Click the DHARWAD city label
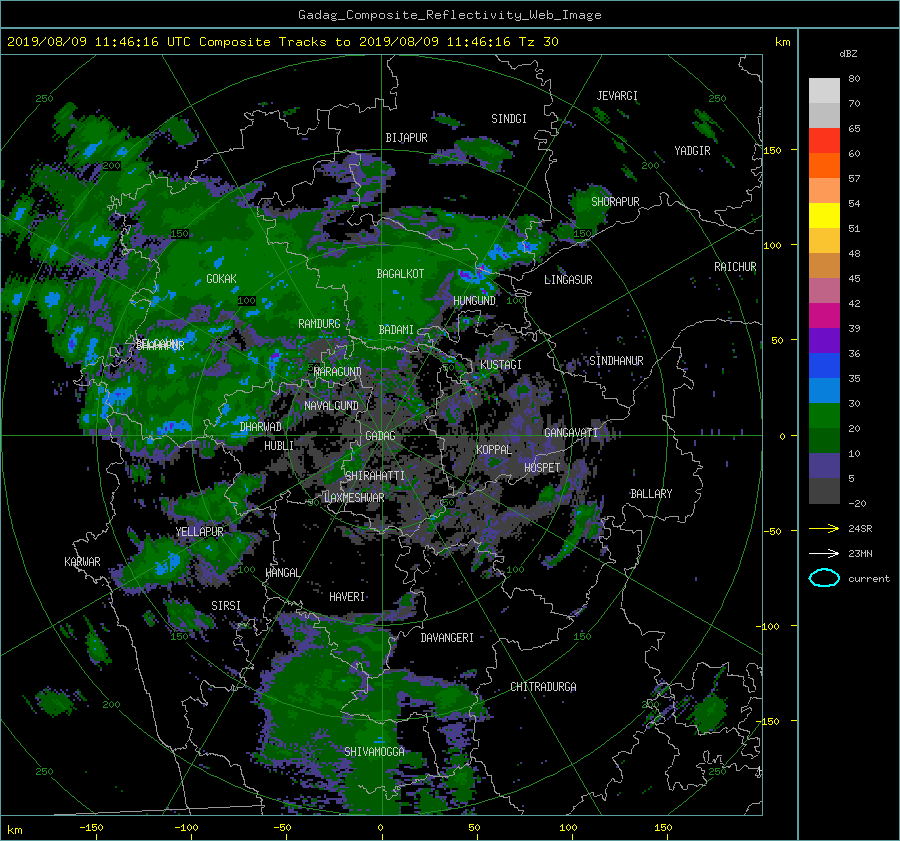The width and height of the screenshot is (900, 841). (x=261, y=427)
